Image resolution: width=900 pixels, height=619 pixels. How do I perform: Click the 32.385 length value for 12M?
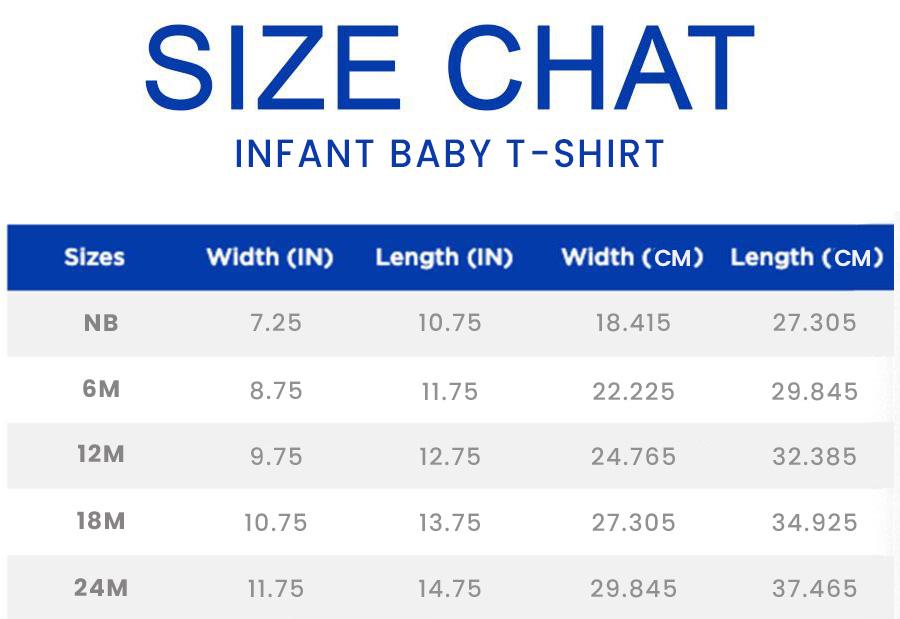click(x=814, y=456)
